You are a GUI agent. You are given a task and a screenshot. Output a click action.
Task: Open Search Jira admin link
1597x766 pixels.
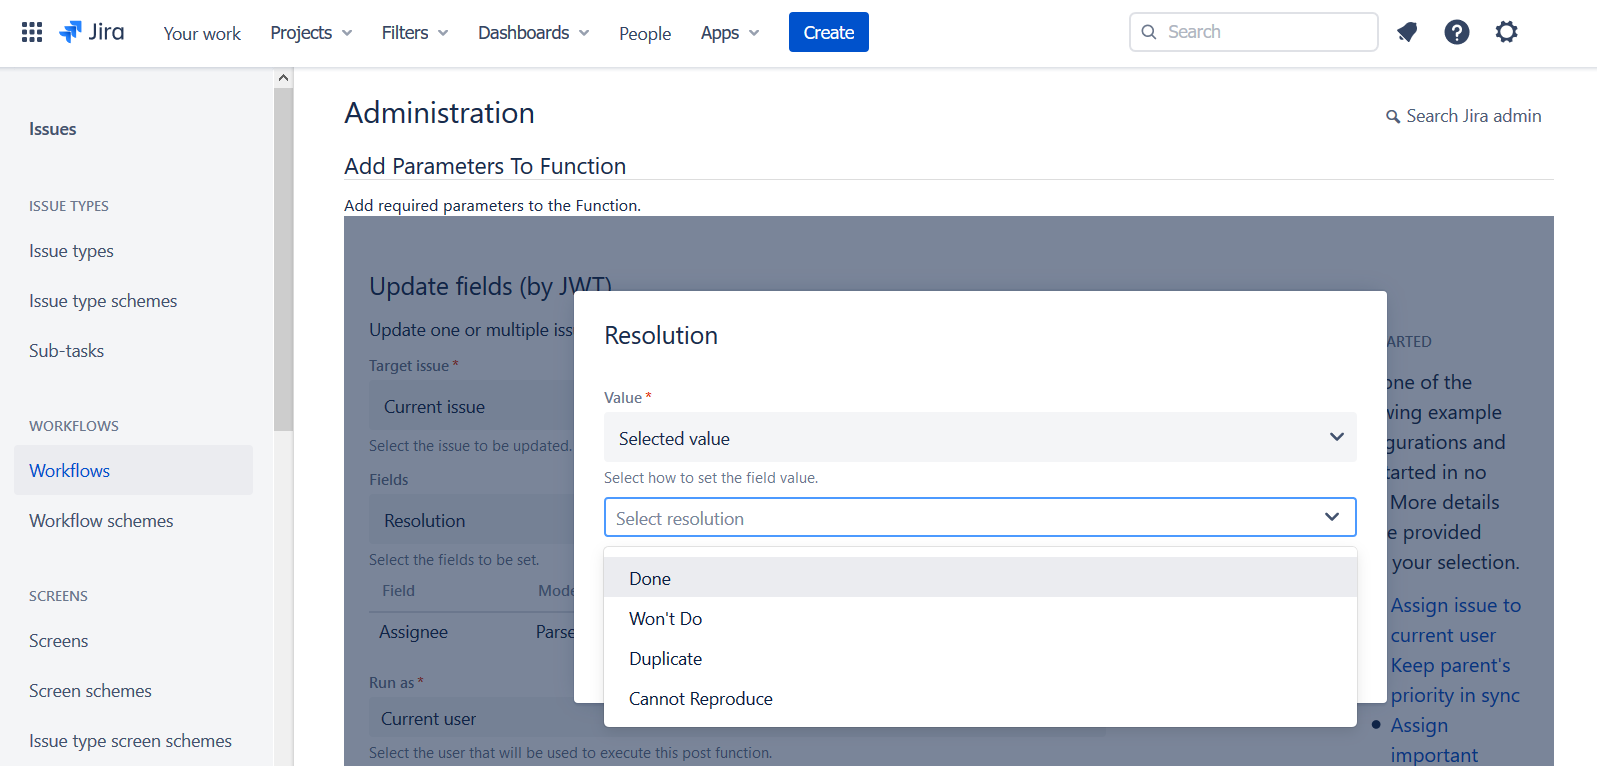tap(1473, 116)
